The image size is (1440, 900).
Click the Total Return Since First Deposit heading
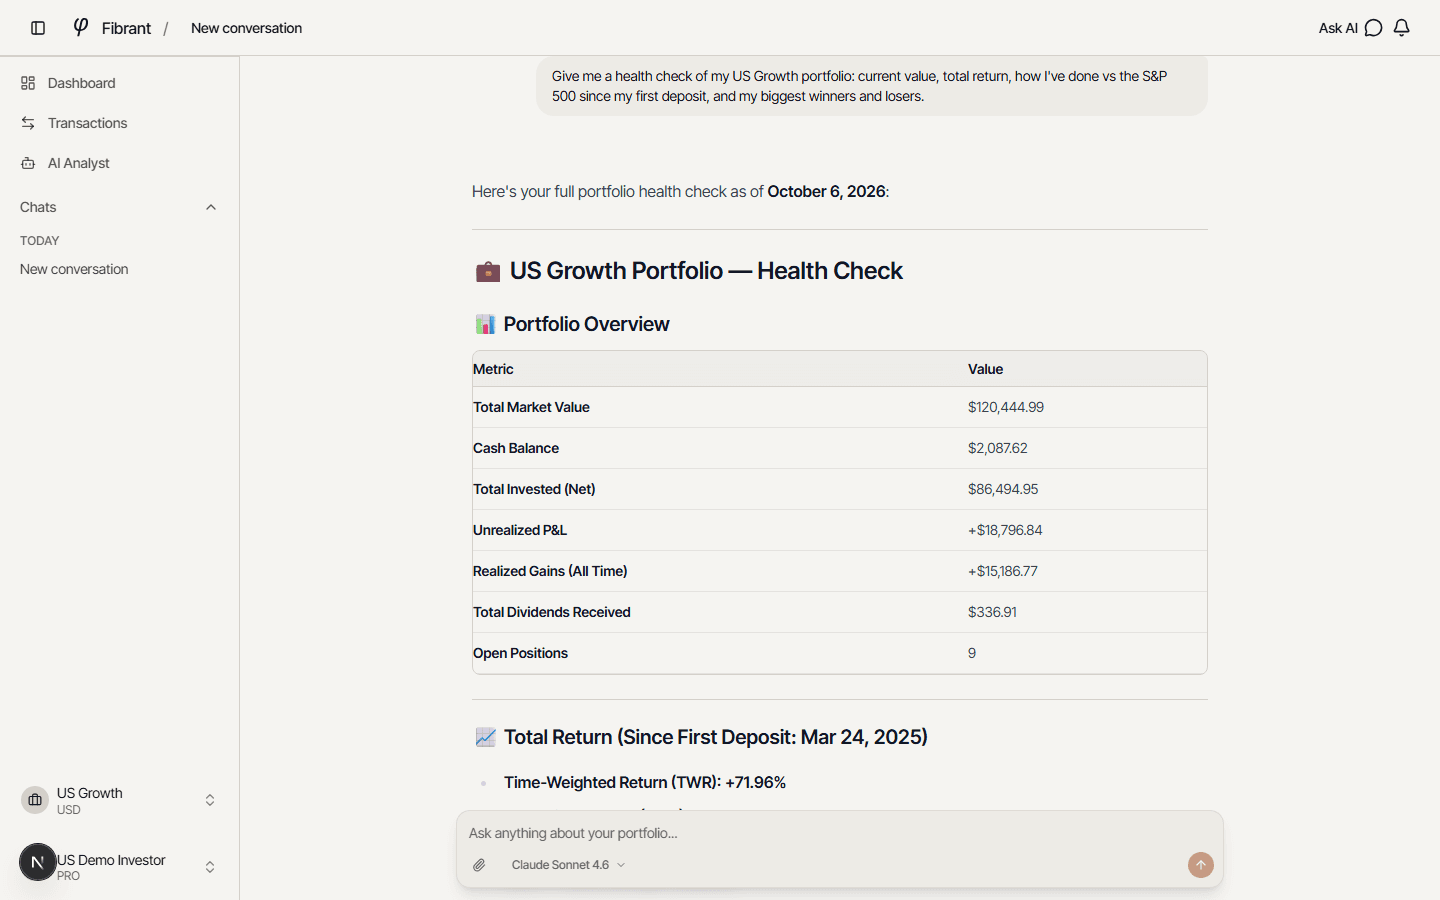(x=716, y=737)
